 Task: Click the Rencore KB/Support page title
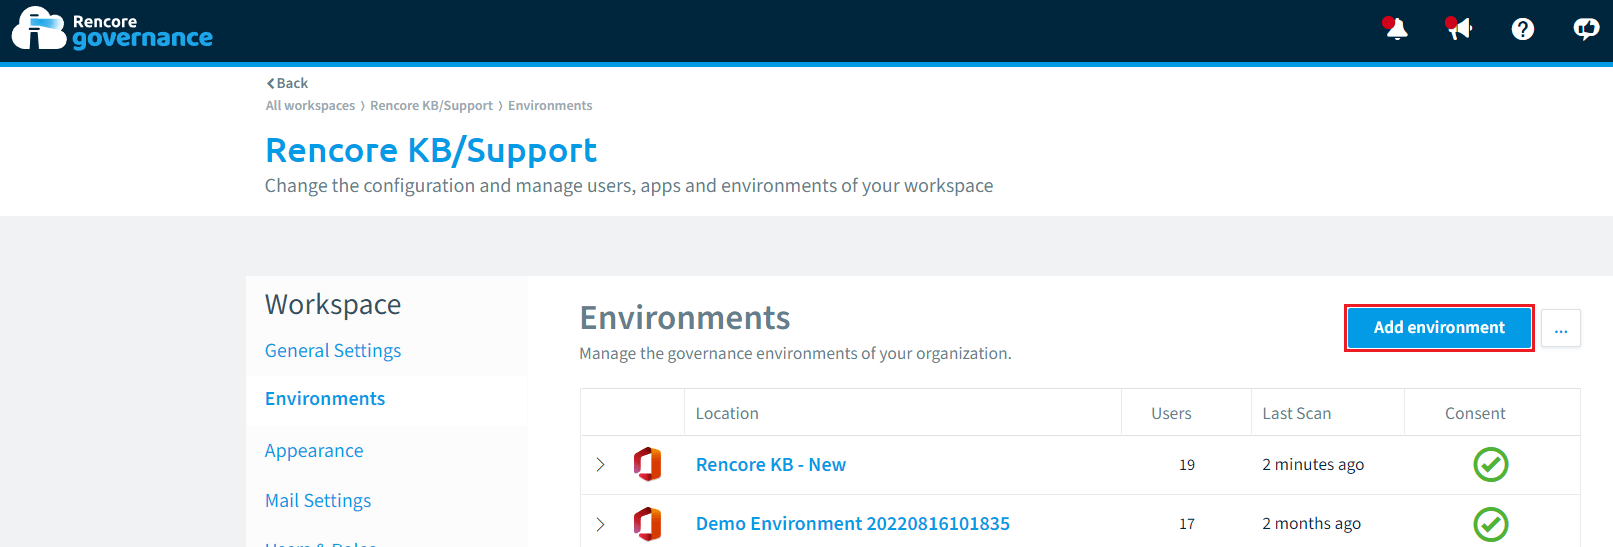pos(431,150)
